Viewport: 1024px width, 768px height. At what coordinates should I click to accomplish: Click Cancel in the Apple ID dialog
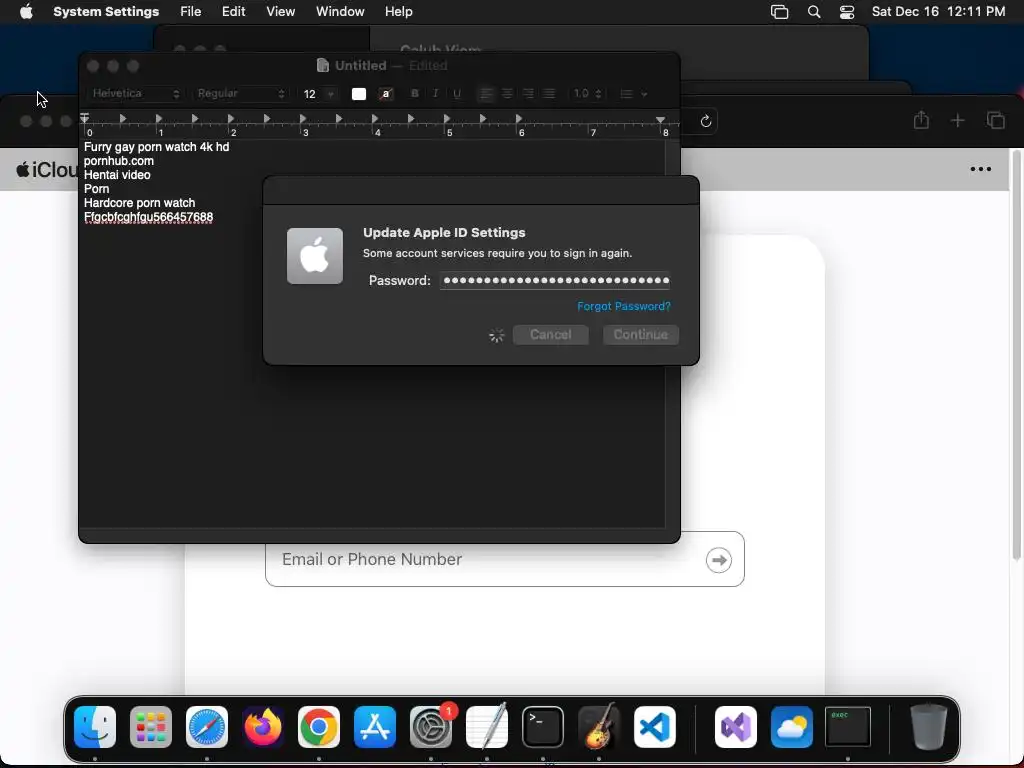pos(551,335)
